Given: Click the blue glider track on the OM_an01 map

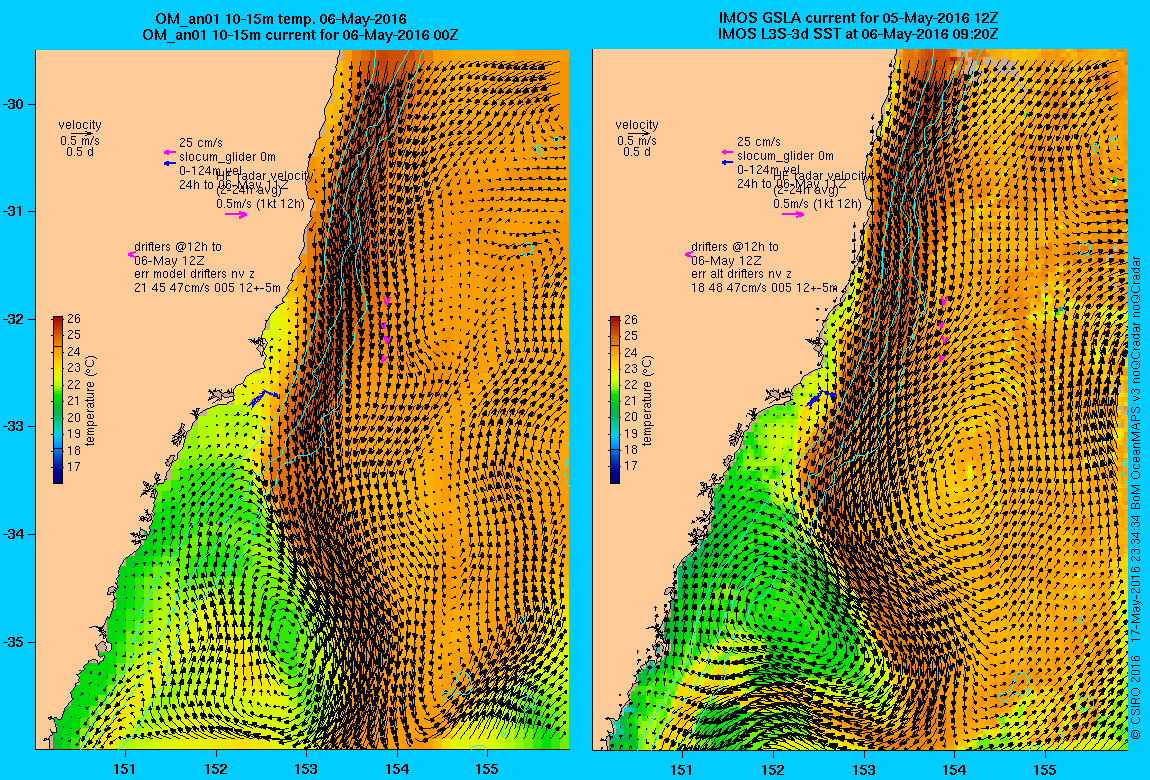Looking at the screenshot, I should pos(263,398).
